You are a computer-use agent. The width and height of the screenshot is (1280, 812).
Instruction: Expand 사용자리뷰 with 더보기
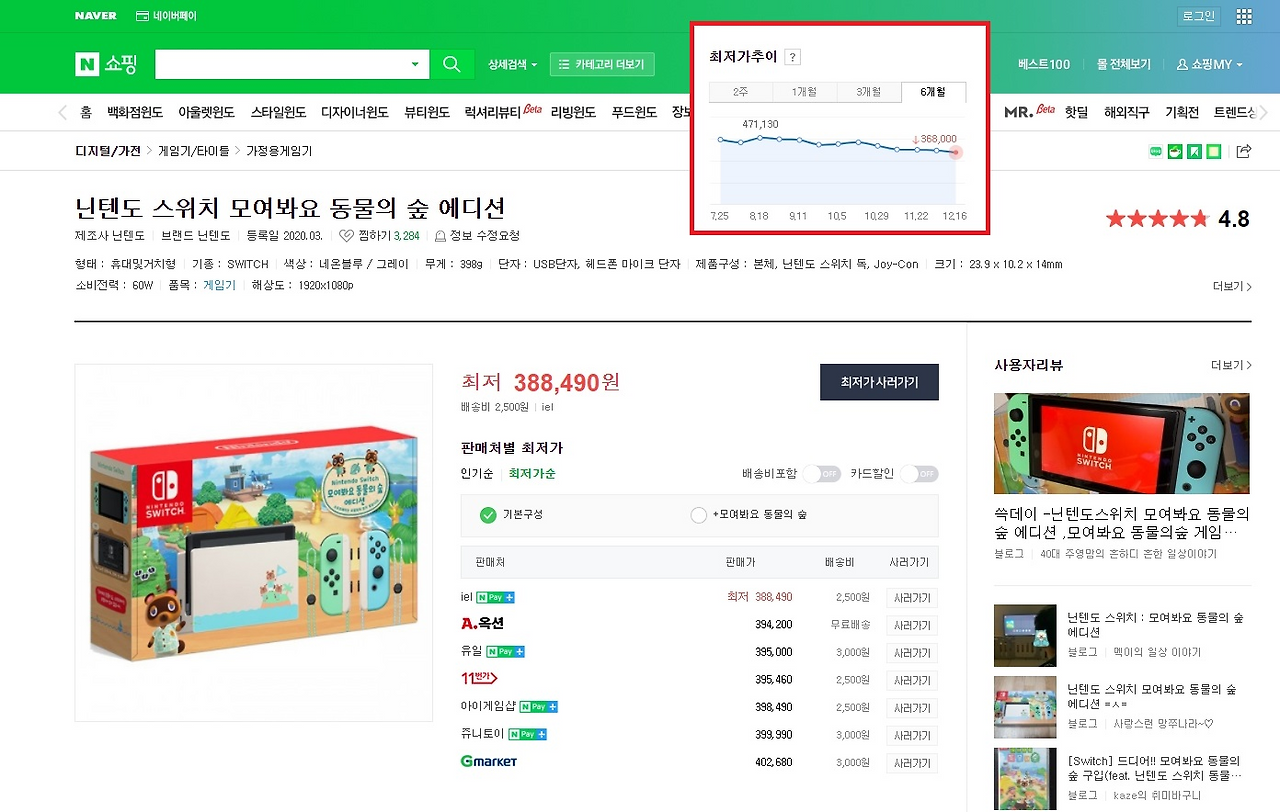[x=1231, y=365]
